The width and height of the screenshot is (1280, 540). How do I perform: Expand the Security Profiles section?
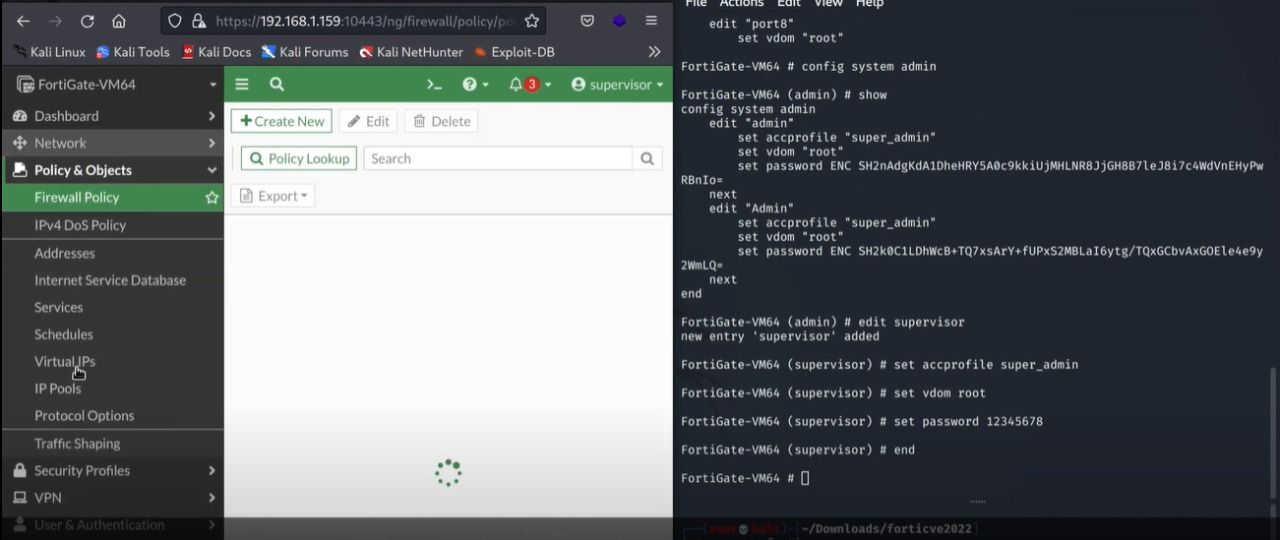pos(112,470)
